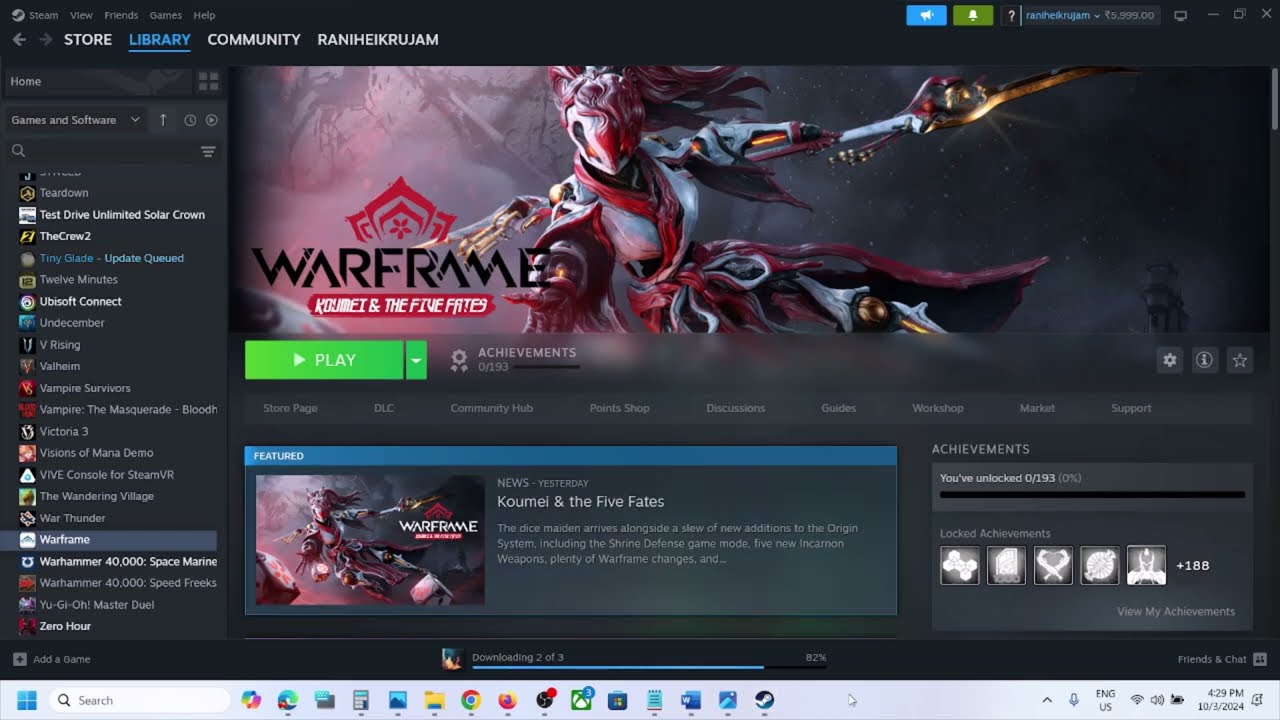
Task: Go back with the left arrow
Action: pos(19,39)
